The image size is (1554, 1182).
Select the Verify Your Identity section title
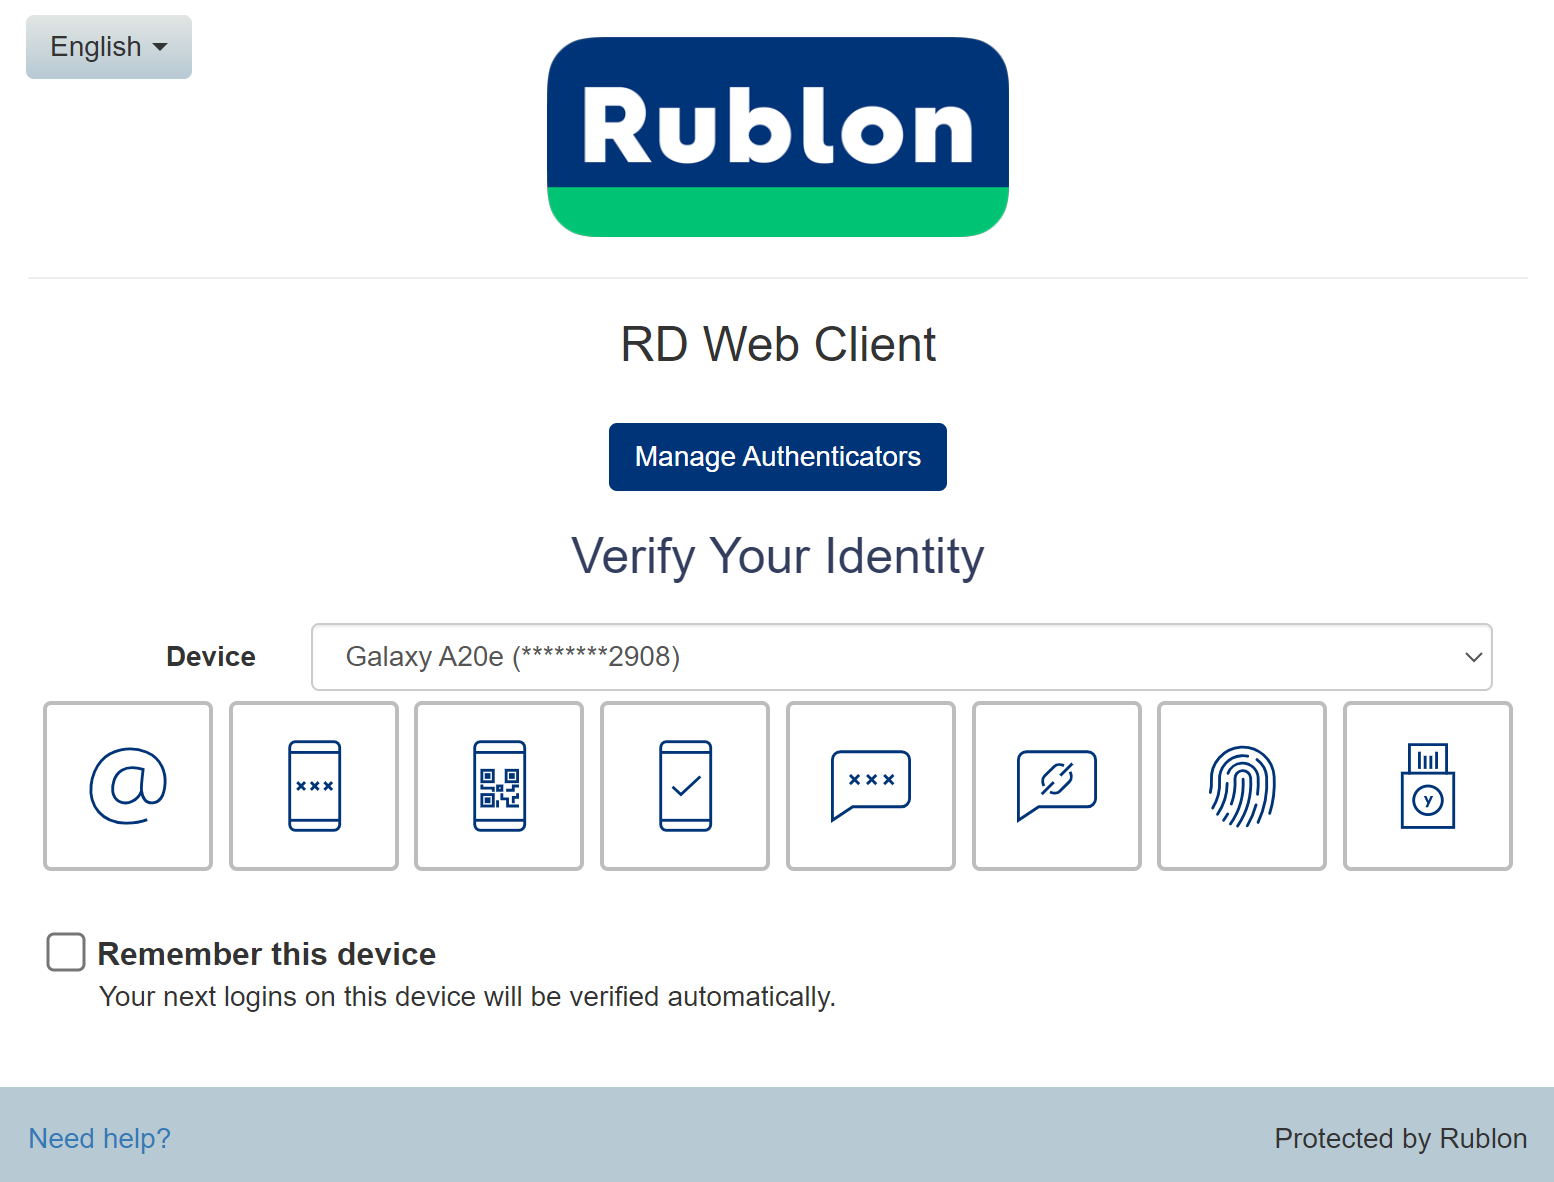(x=777, y=556)
